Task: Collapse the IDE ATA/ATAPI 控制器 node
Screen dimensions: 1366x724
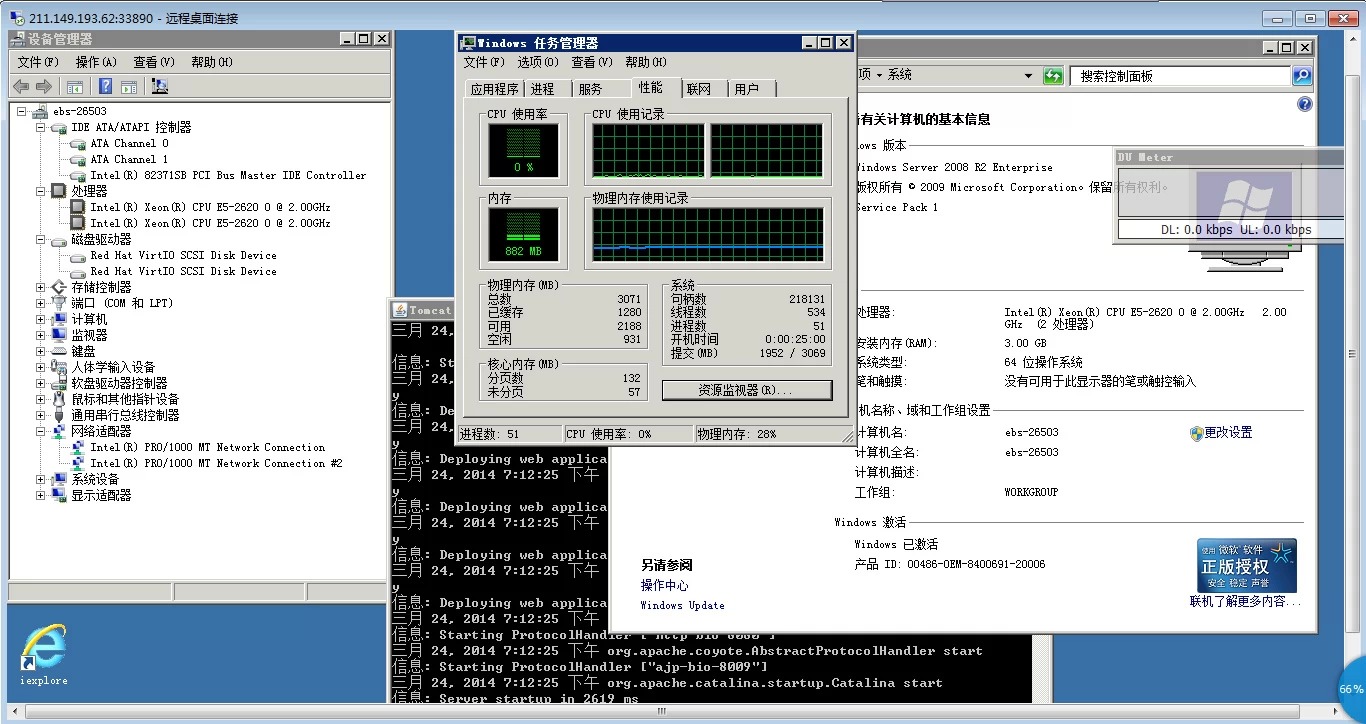Action: [x=41, y=127]
